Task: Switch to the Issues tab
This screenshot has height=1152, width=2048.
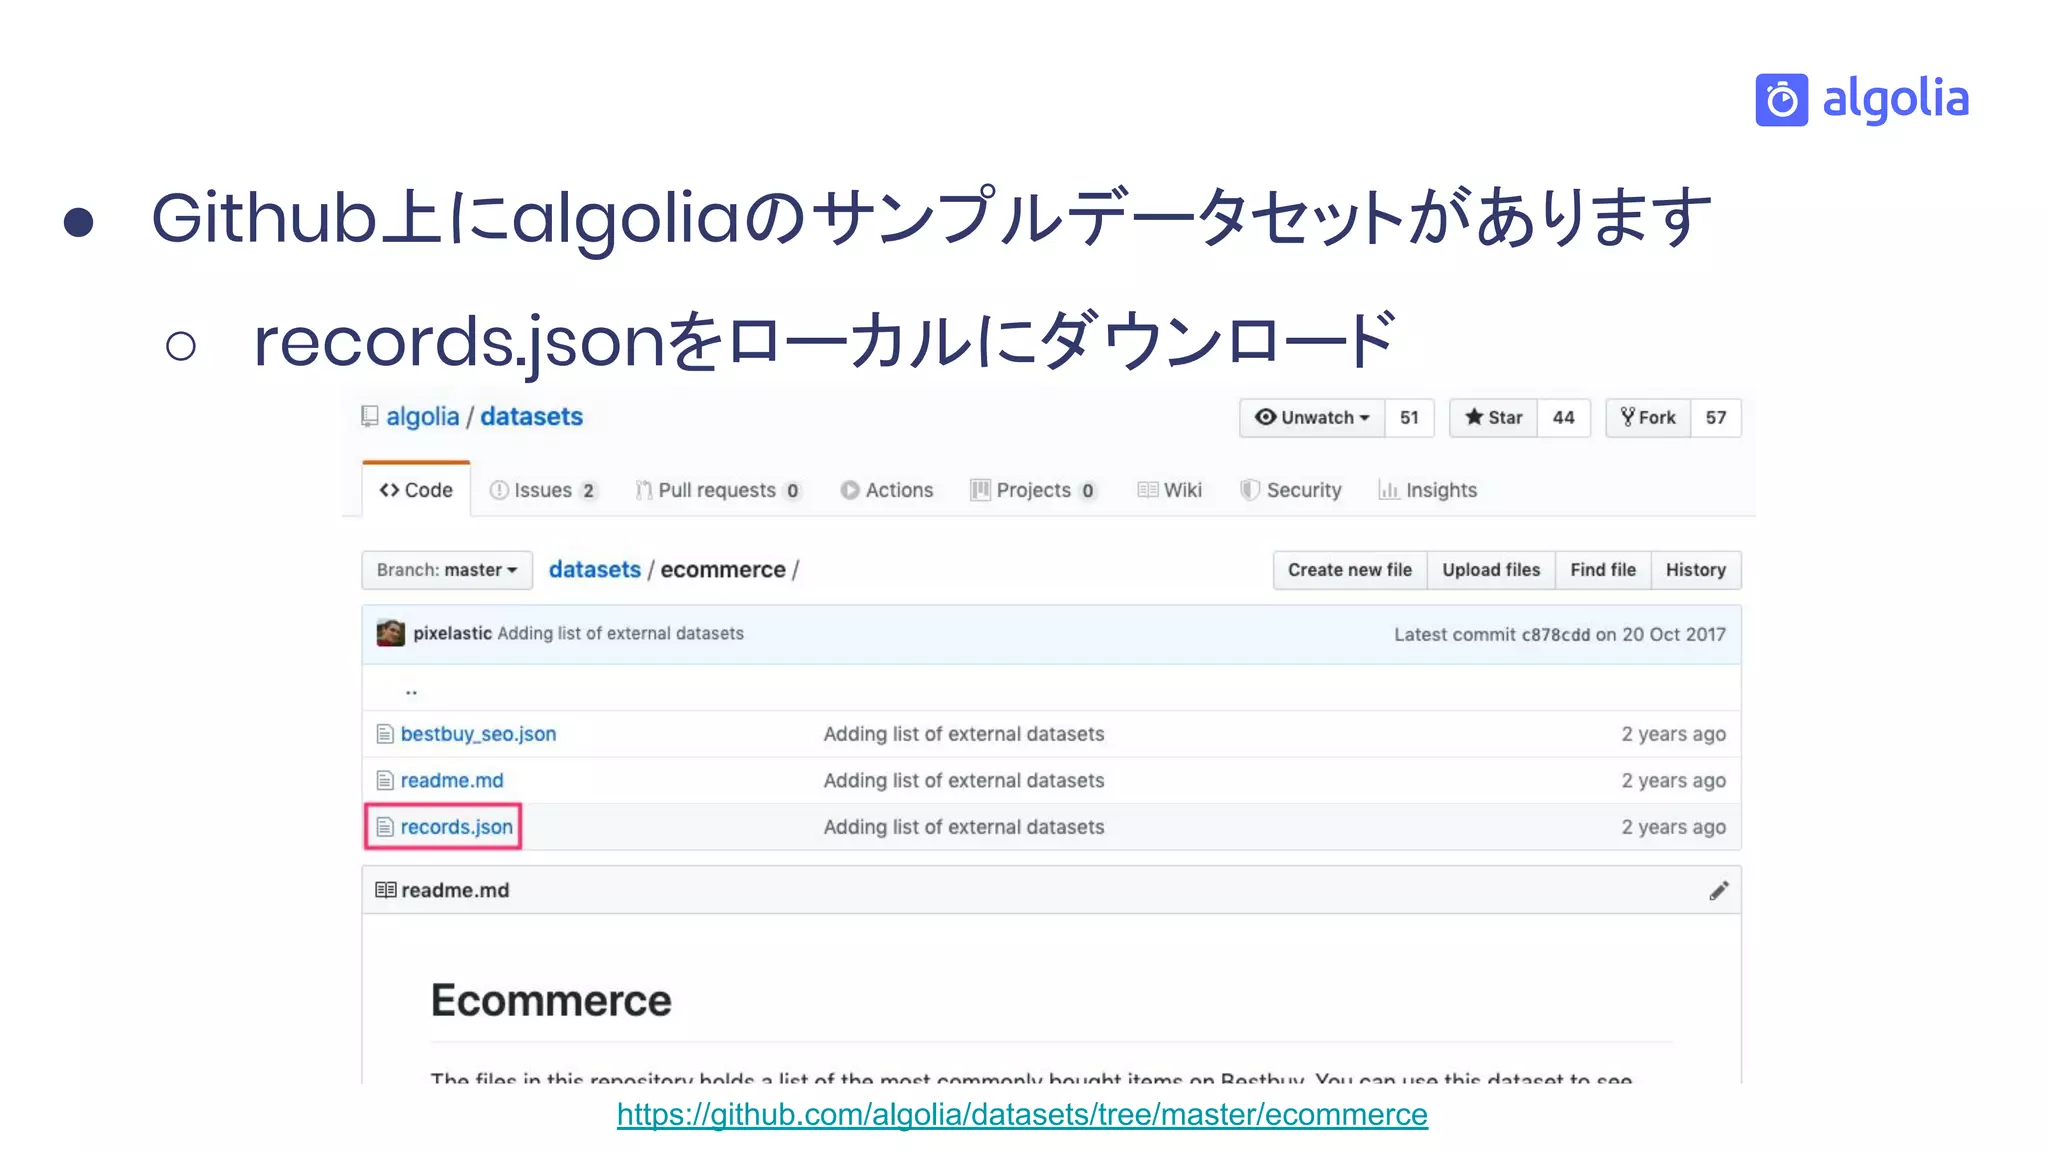Action: point(543,490)
